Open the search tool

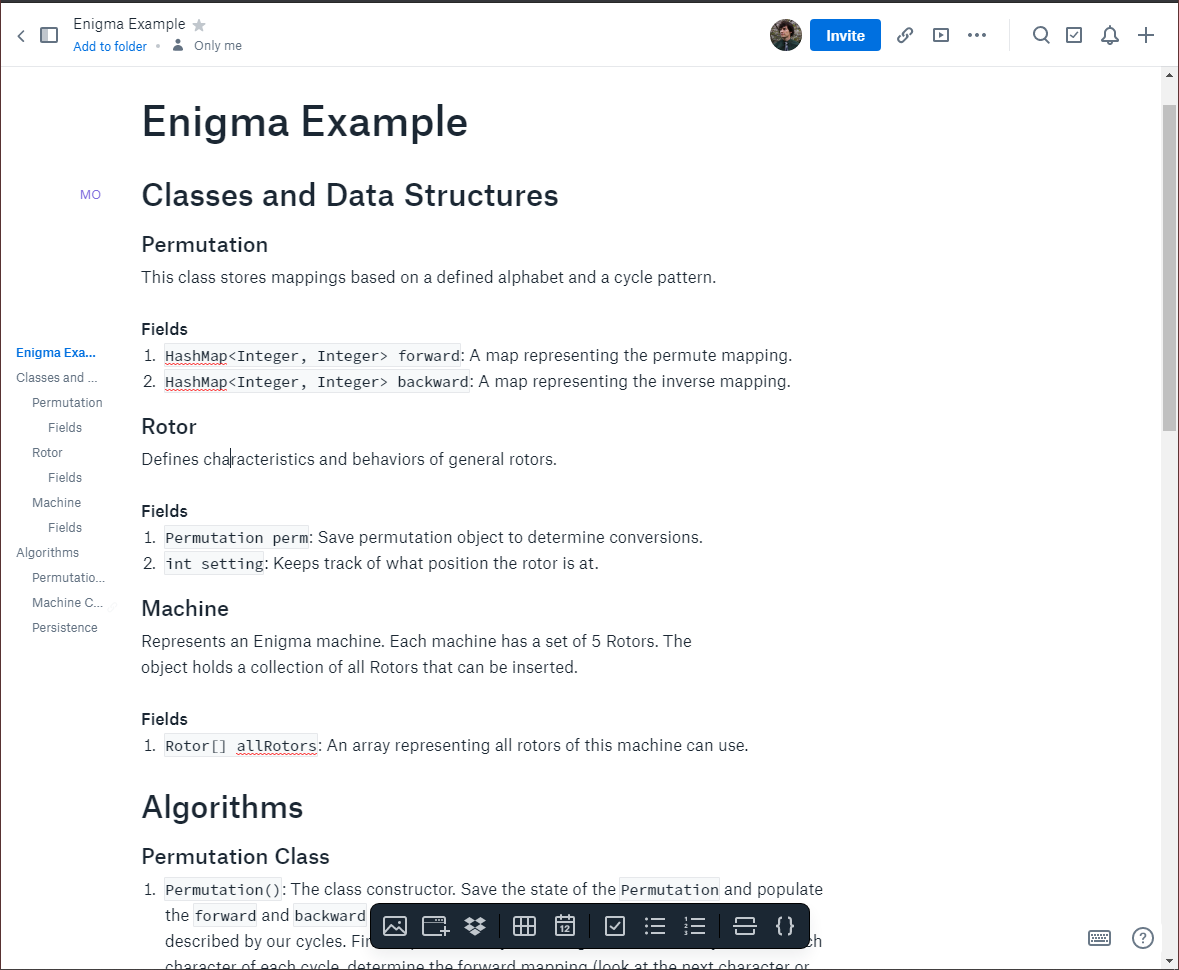coord(1041,35)
